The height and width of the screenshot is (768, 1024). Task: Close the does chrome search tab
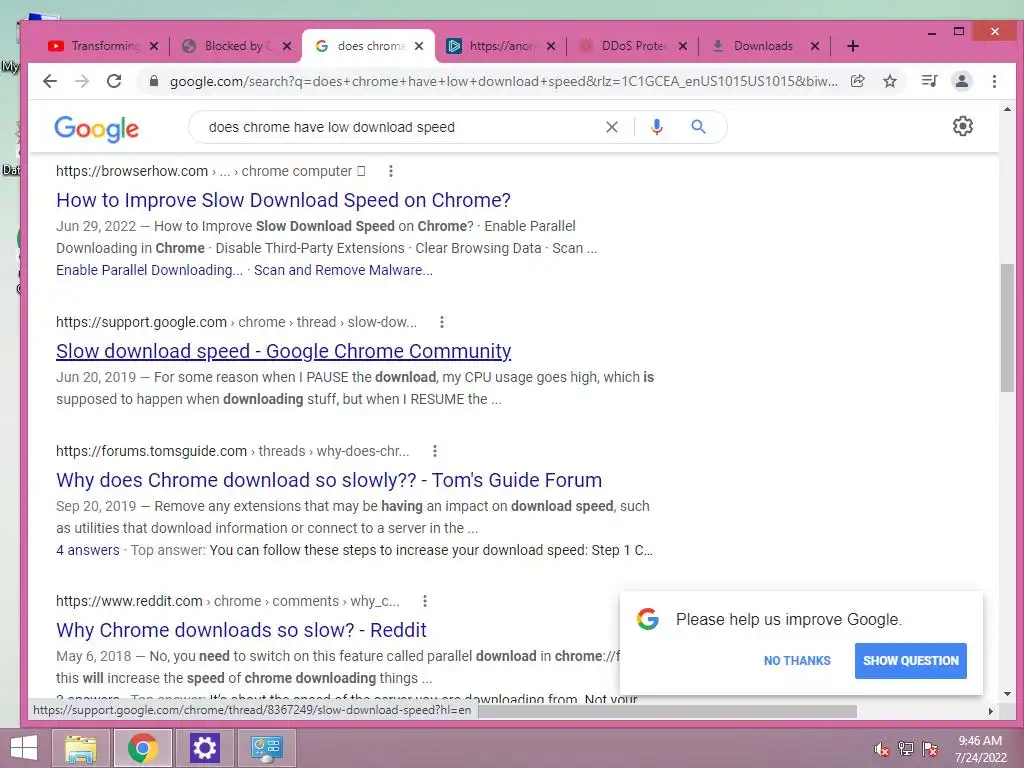[419, 46]
